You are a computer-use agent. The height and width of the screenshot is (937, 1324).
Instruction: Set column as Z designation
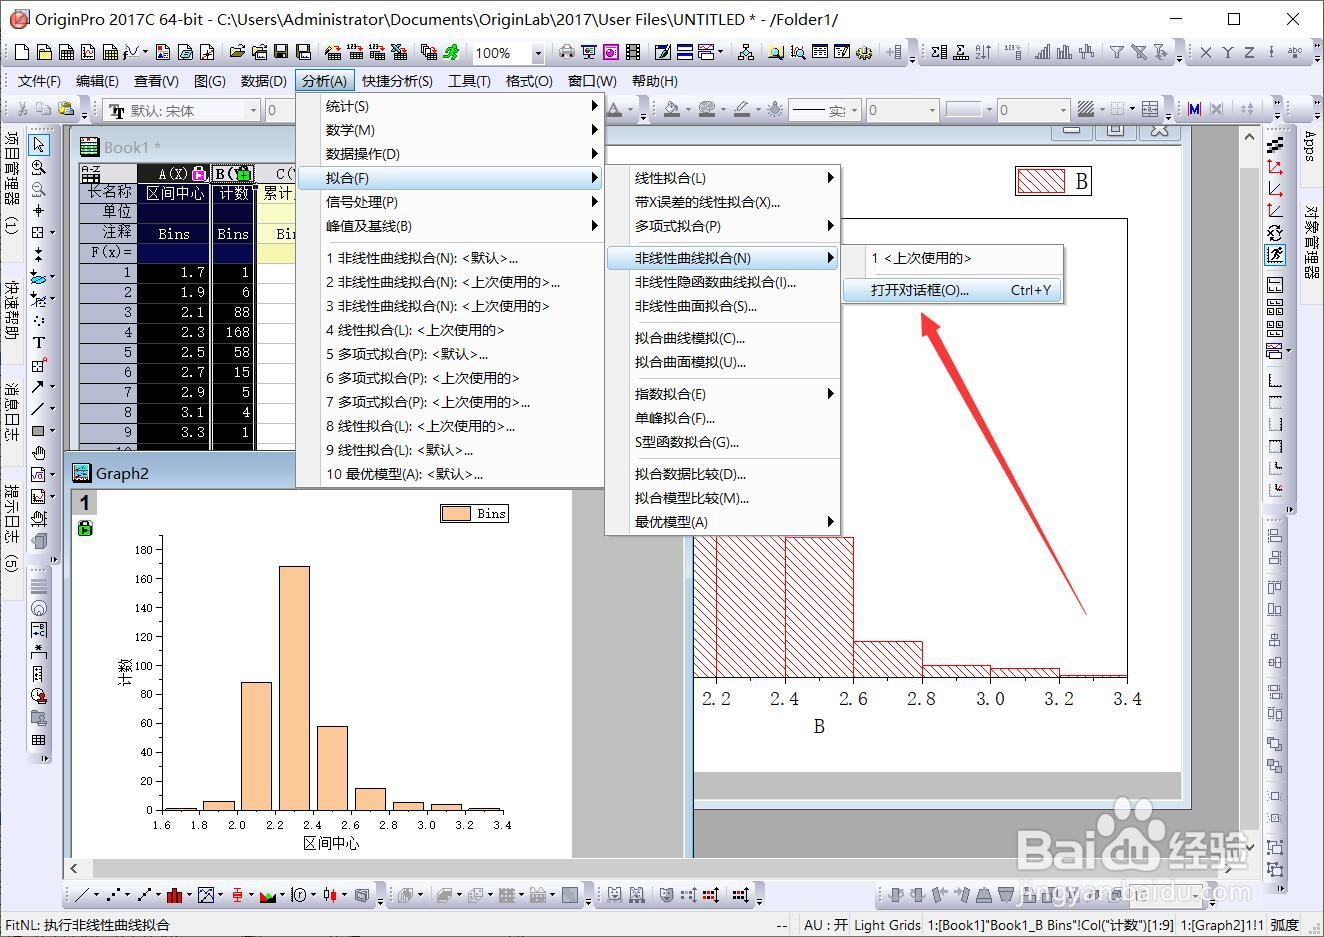point(1249,53)
